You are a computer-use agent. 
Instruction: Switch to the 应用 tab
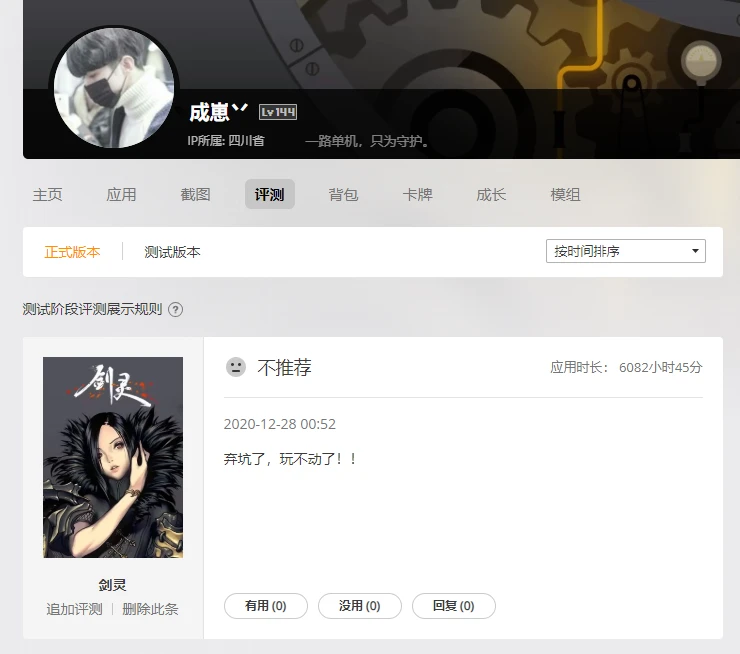click(121, 194)
